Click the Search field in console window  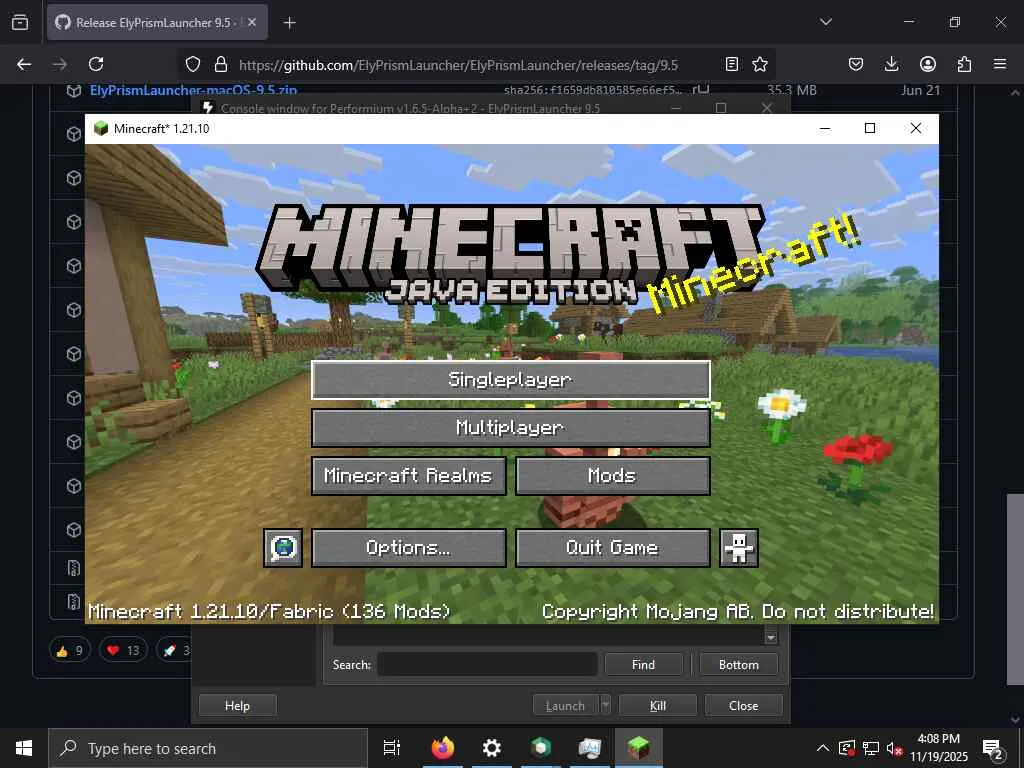point(487,665)
